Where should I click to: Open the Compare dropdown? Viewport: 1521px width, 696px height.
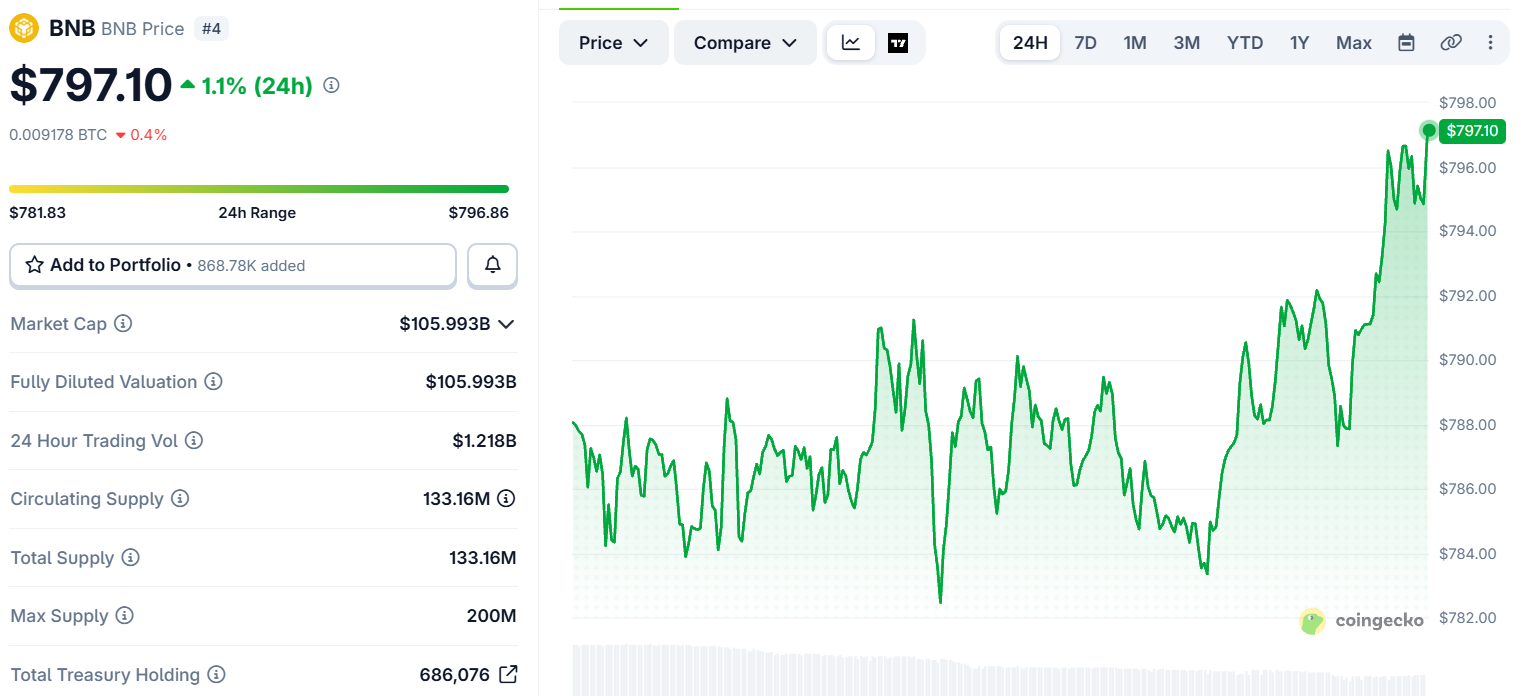745,43
